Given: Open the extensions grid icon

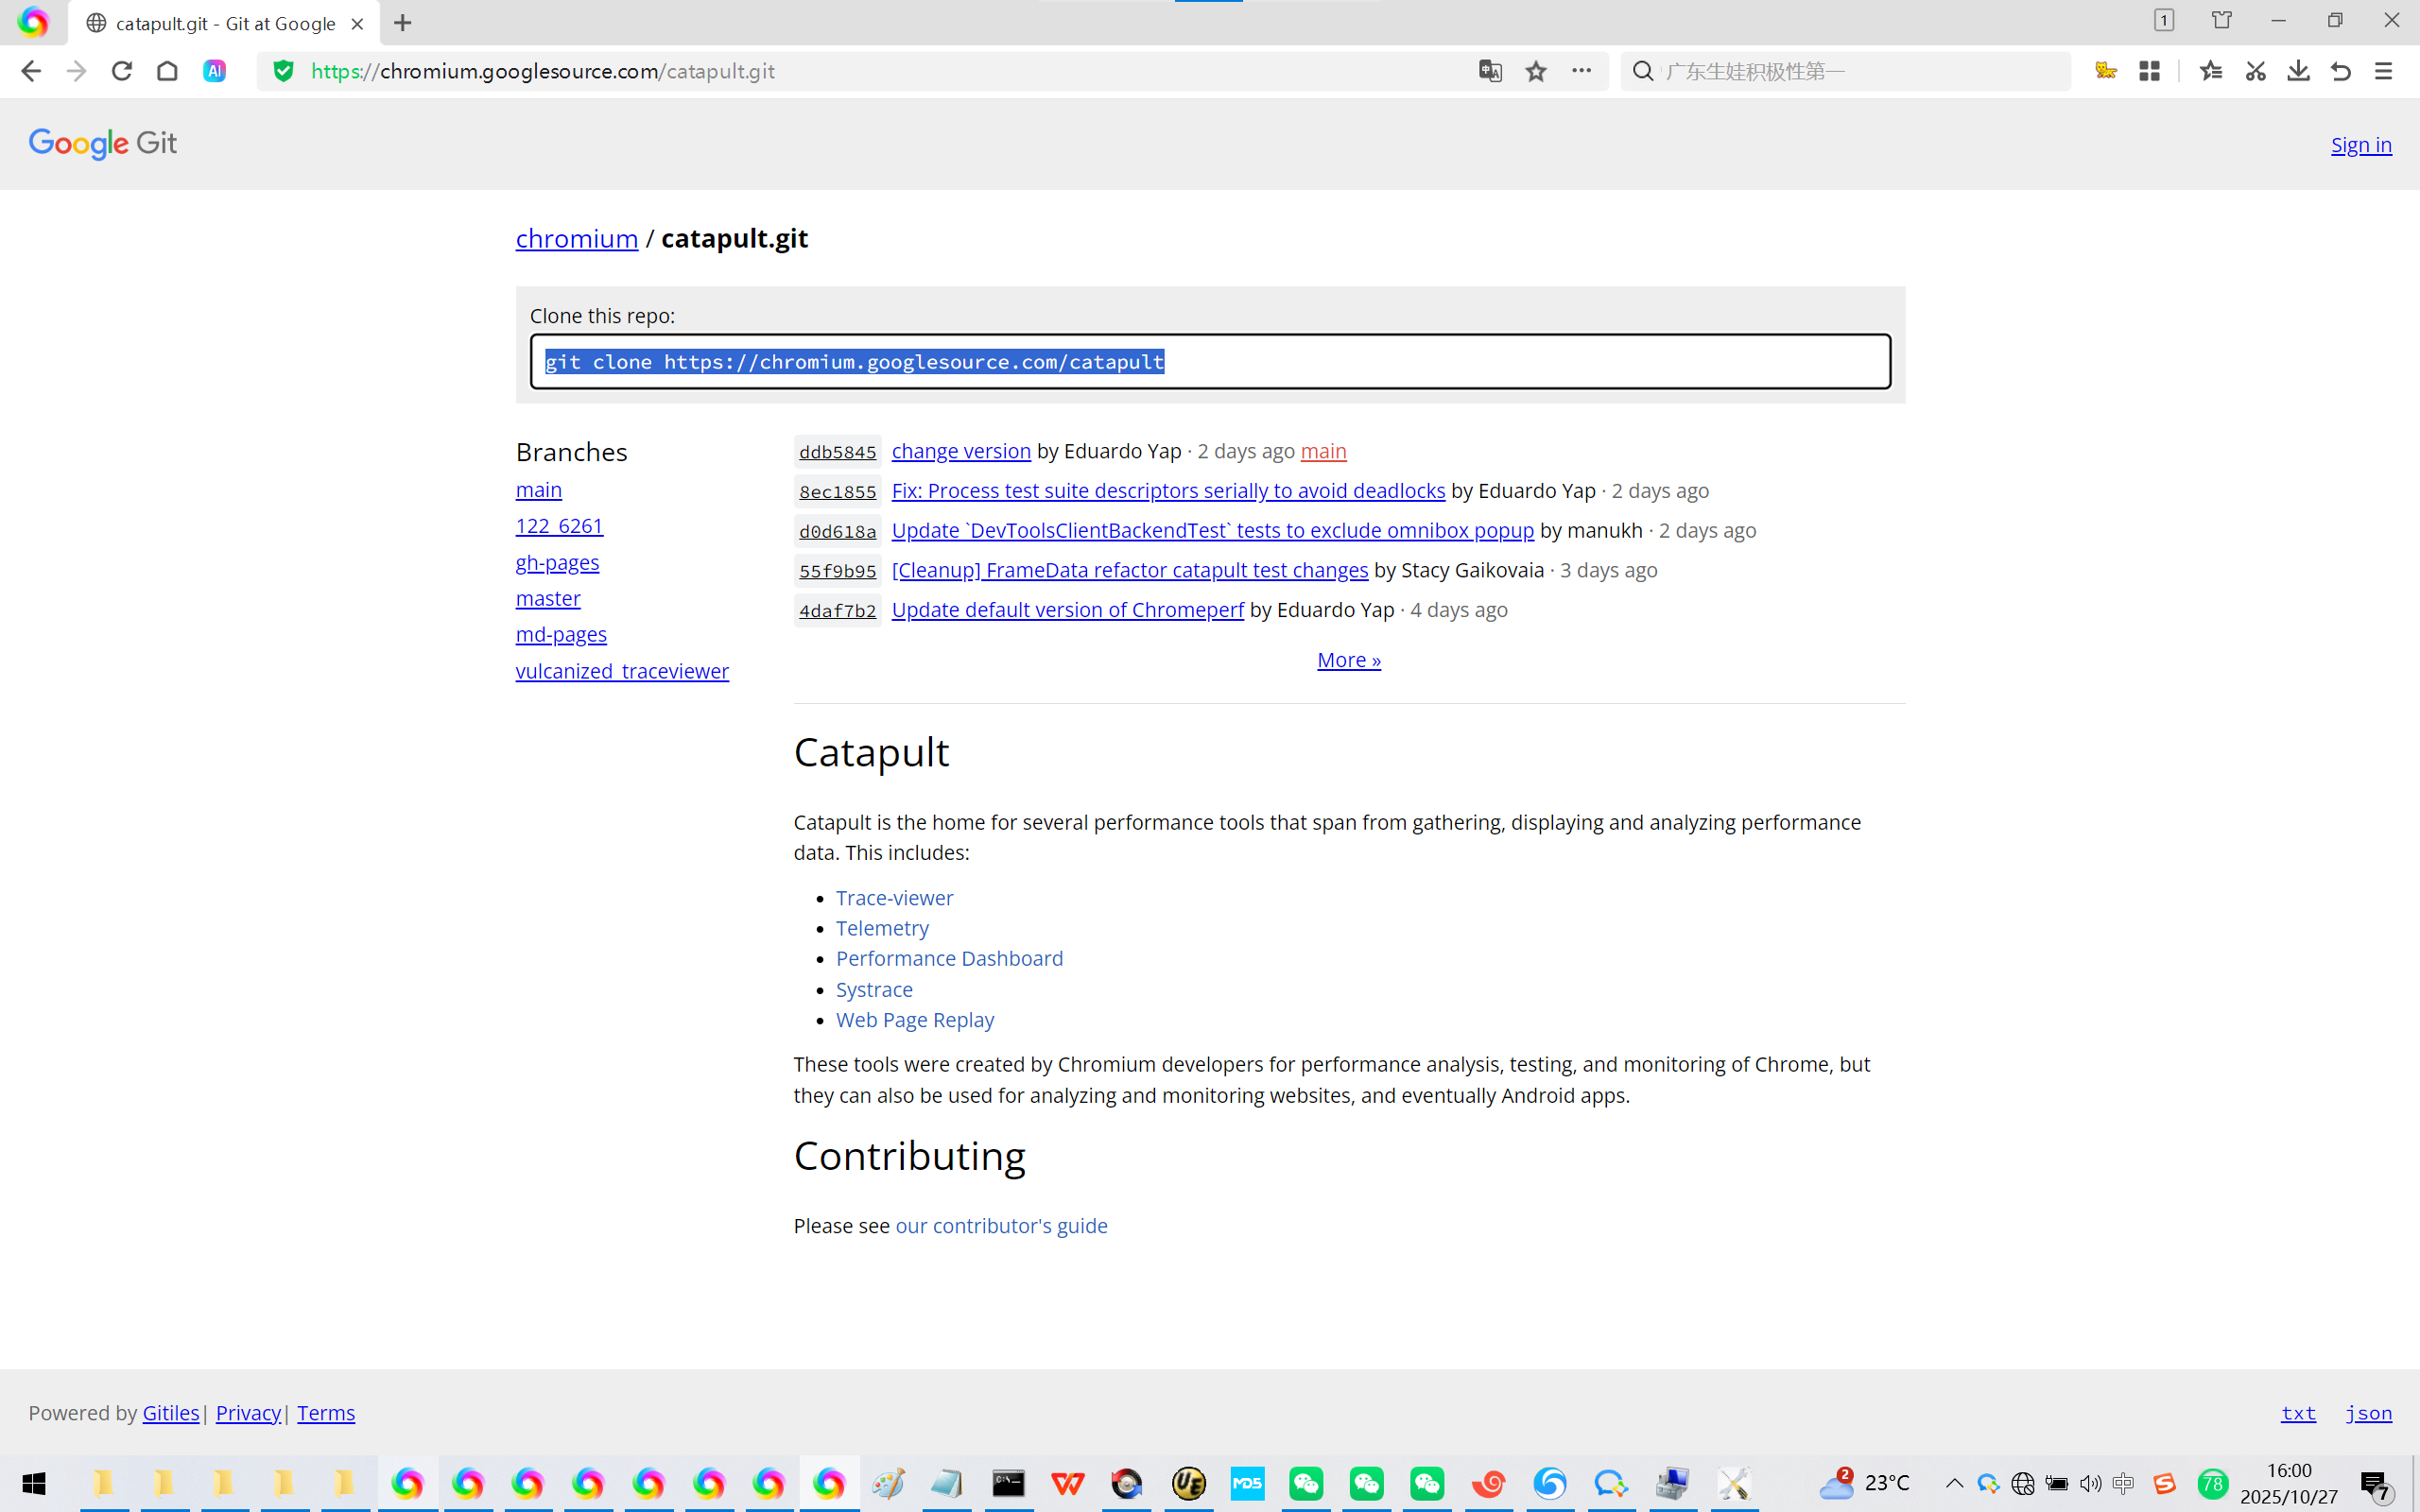Looking at the screenshot, I should click(x=2149, y=71).
